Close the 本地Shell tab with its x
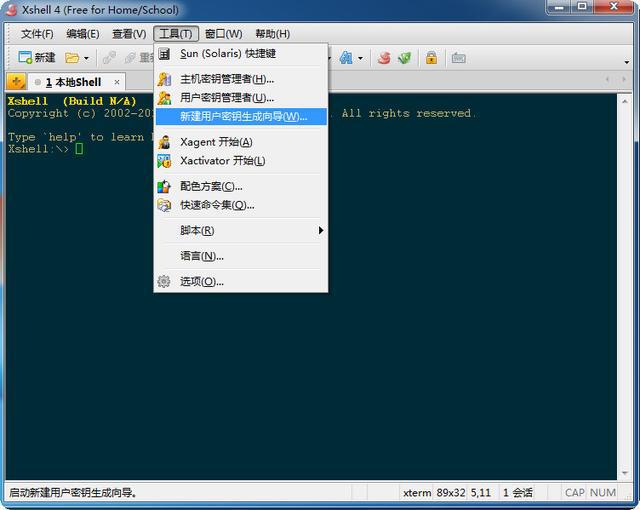640x510 pixels. click(x=117, y=82)
